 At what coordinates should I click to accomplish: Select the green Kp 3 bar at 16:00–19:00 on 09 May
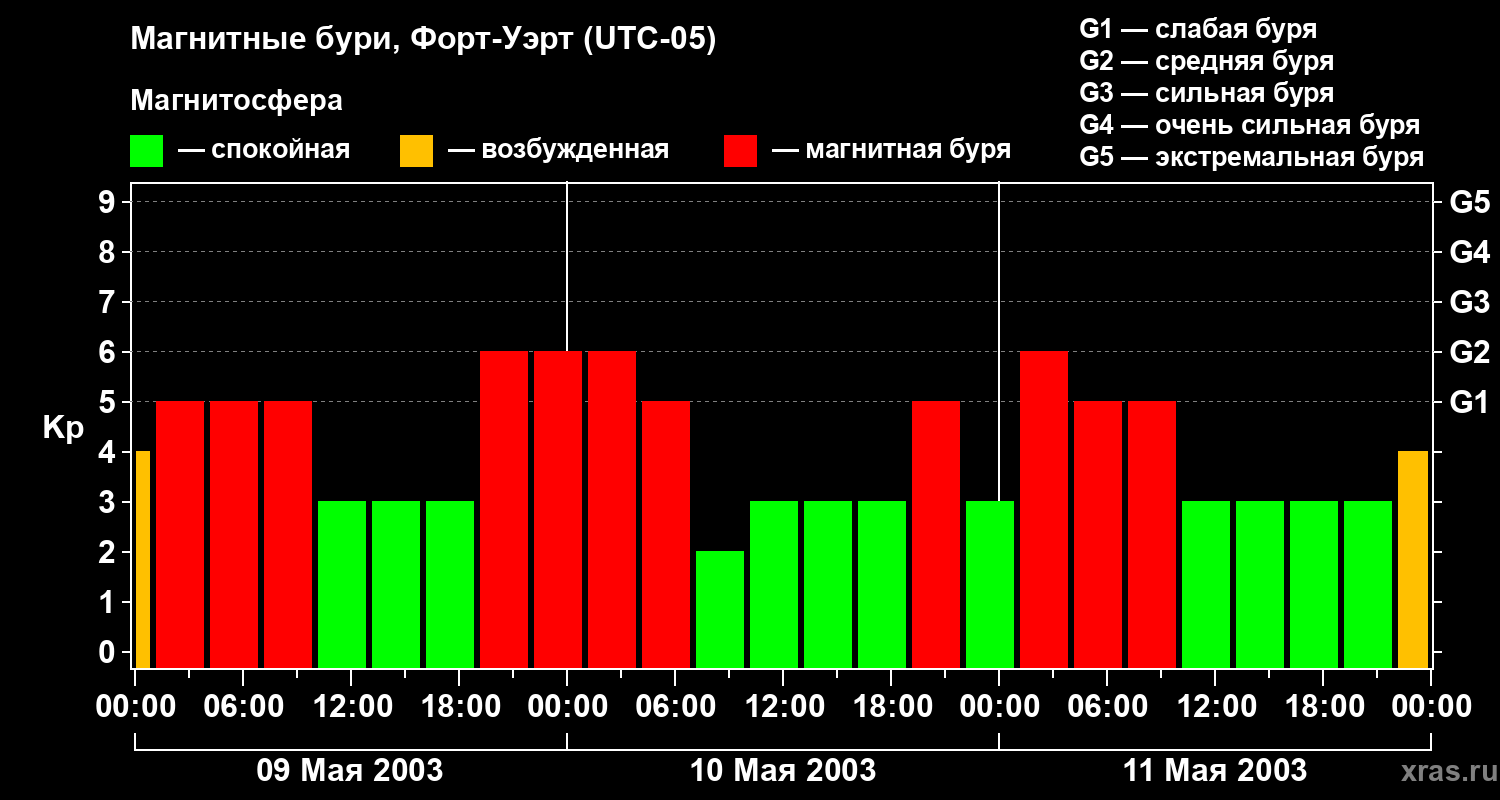[x=450, y=585]
